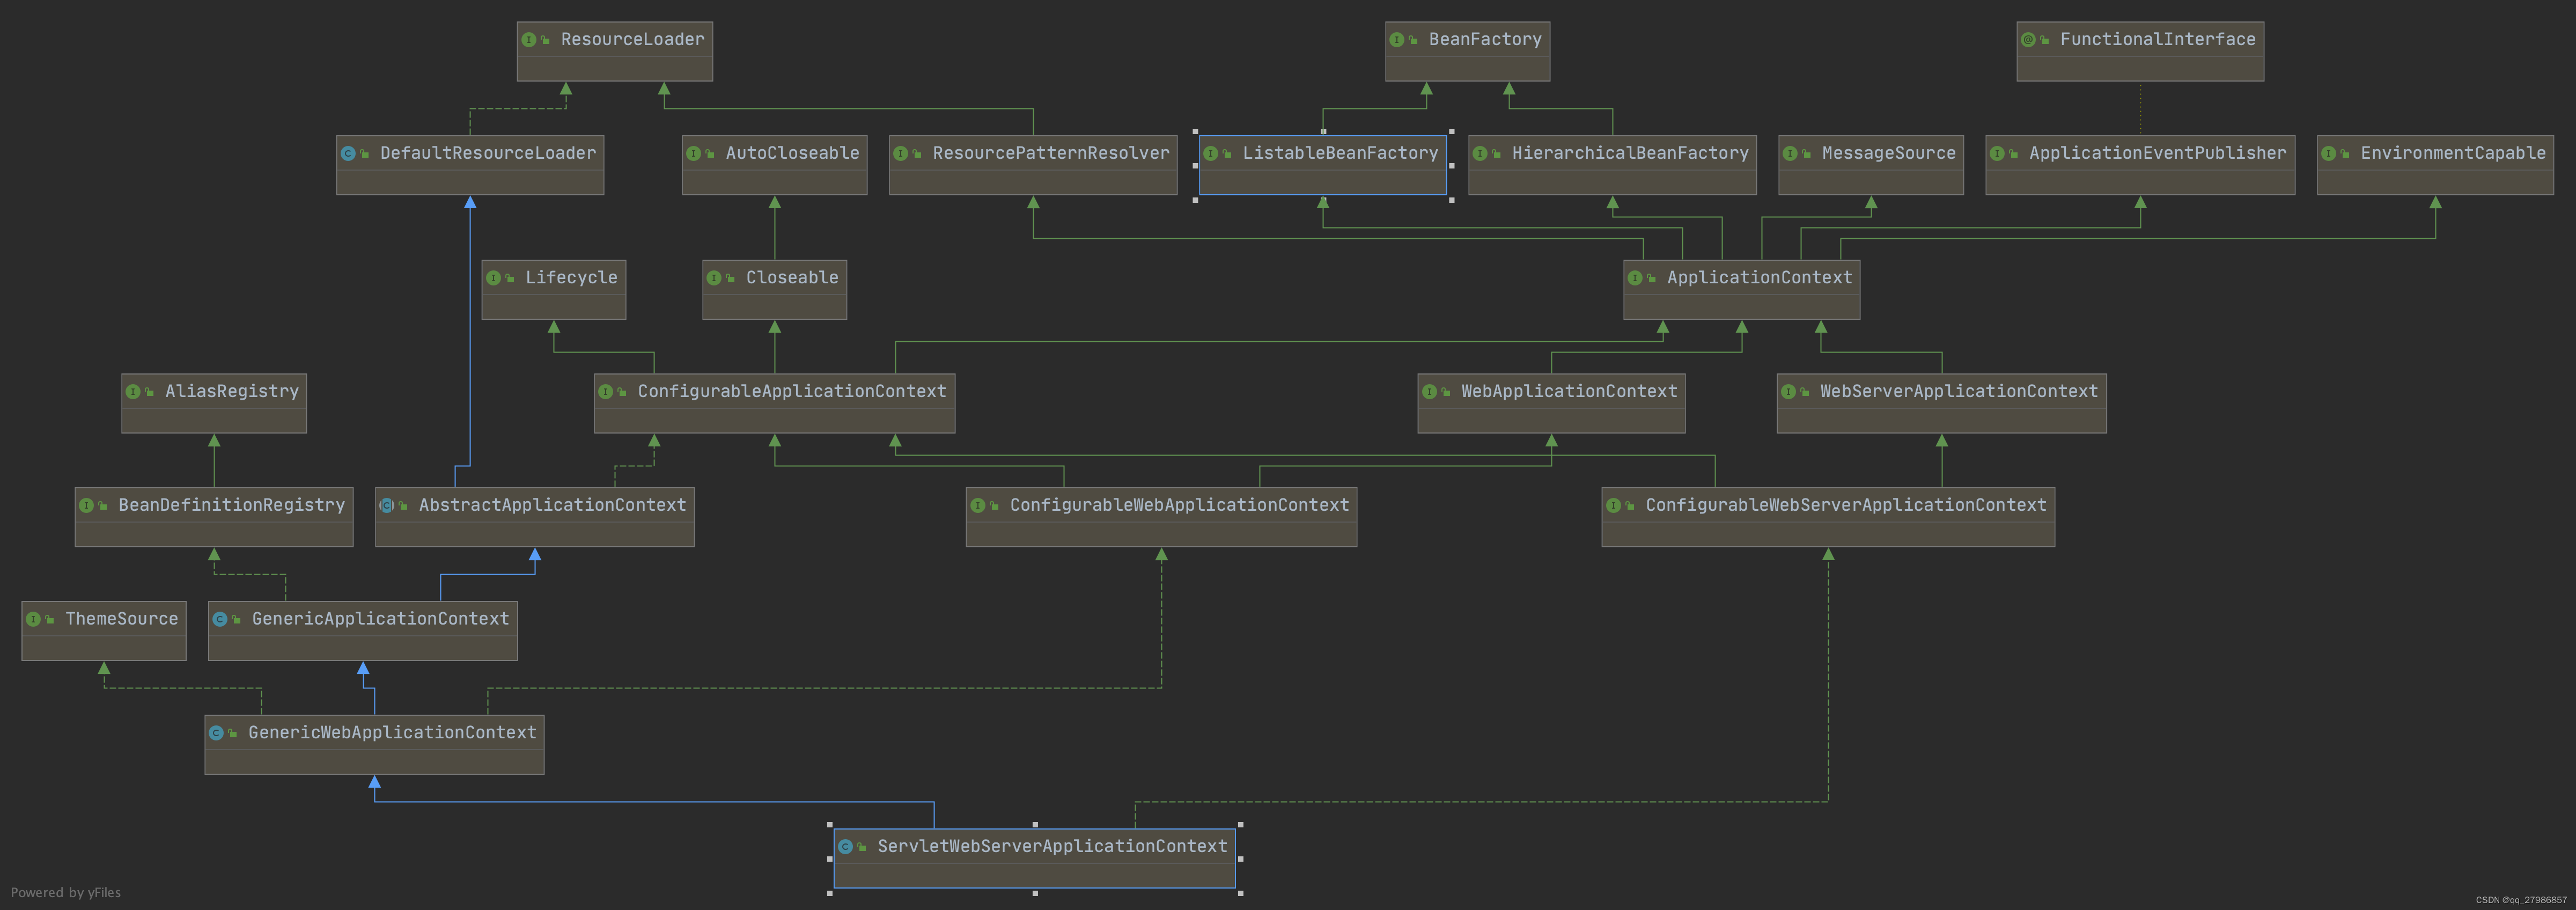Viewport: 2576px width, 910px height.
Task: Click the Closeable label text
Action: pos(792,278)
